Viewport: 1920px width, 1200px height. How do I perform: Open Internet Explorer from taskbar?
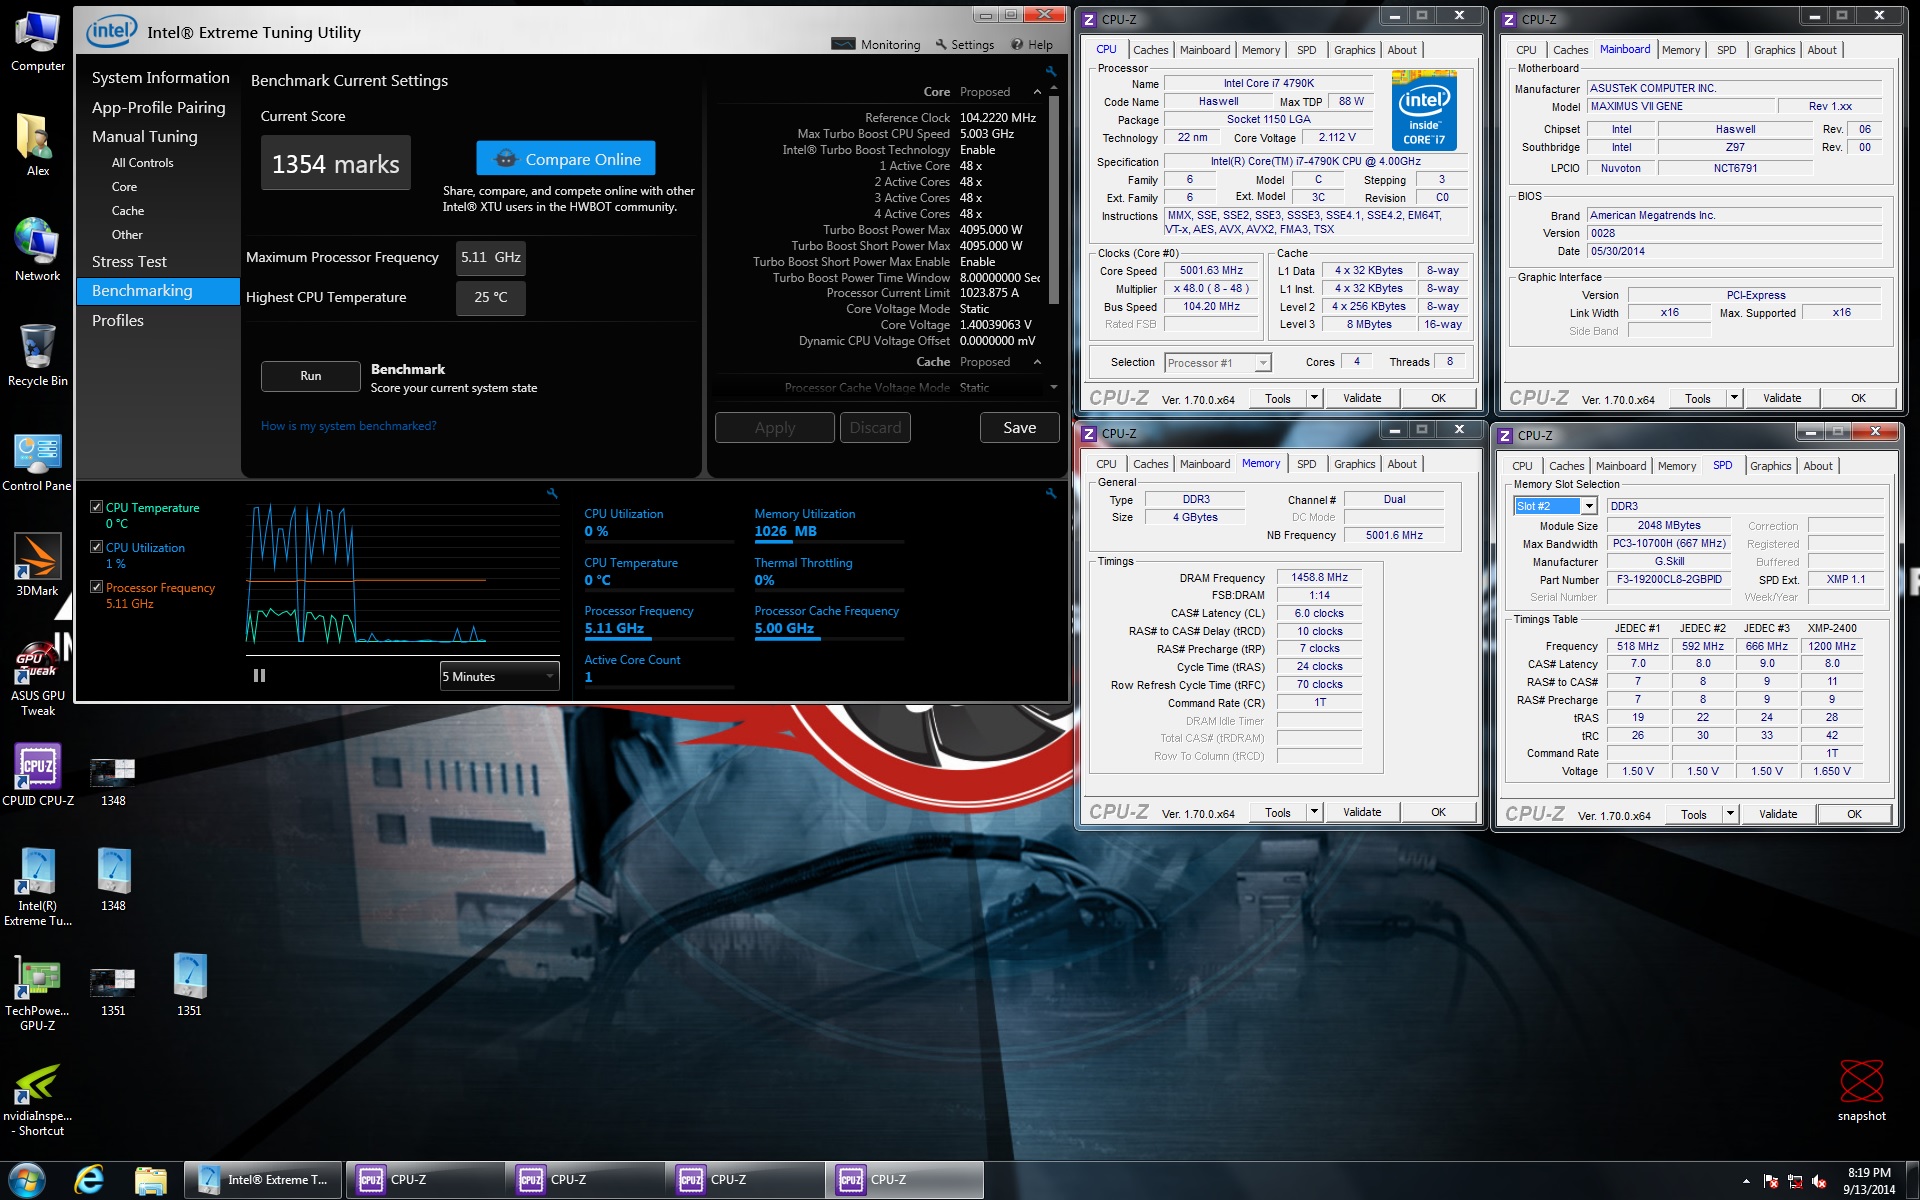point(89,1180)
